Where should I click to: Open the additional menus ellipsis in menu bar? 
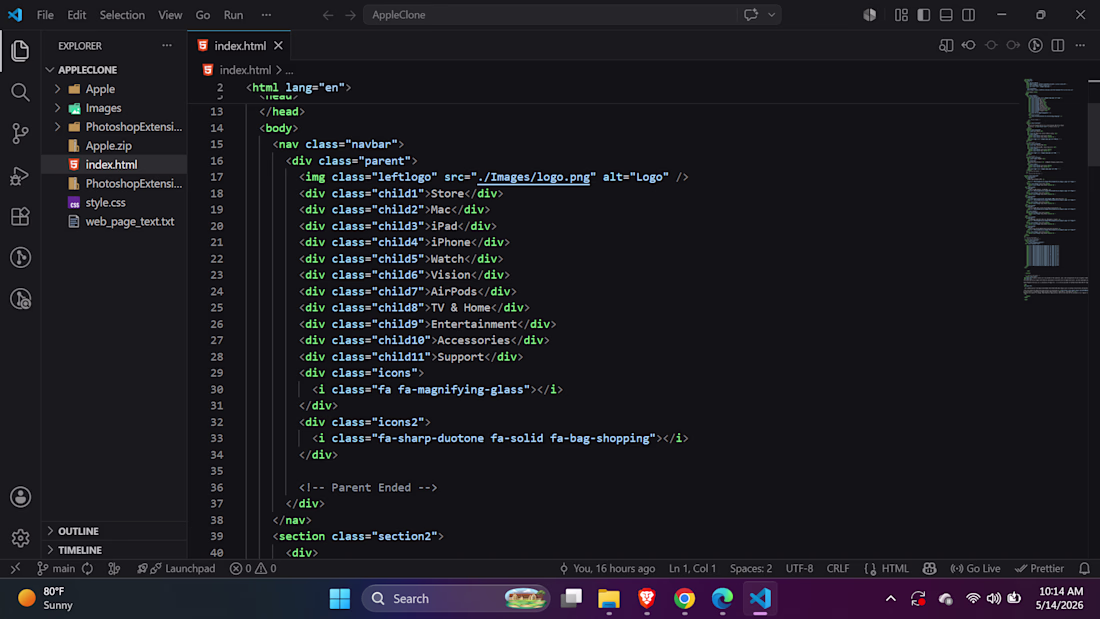pos(266,15)
